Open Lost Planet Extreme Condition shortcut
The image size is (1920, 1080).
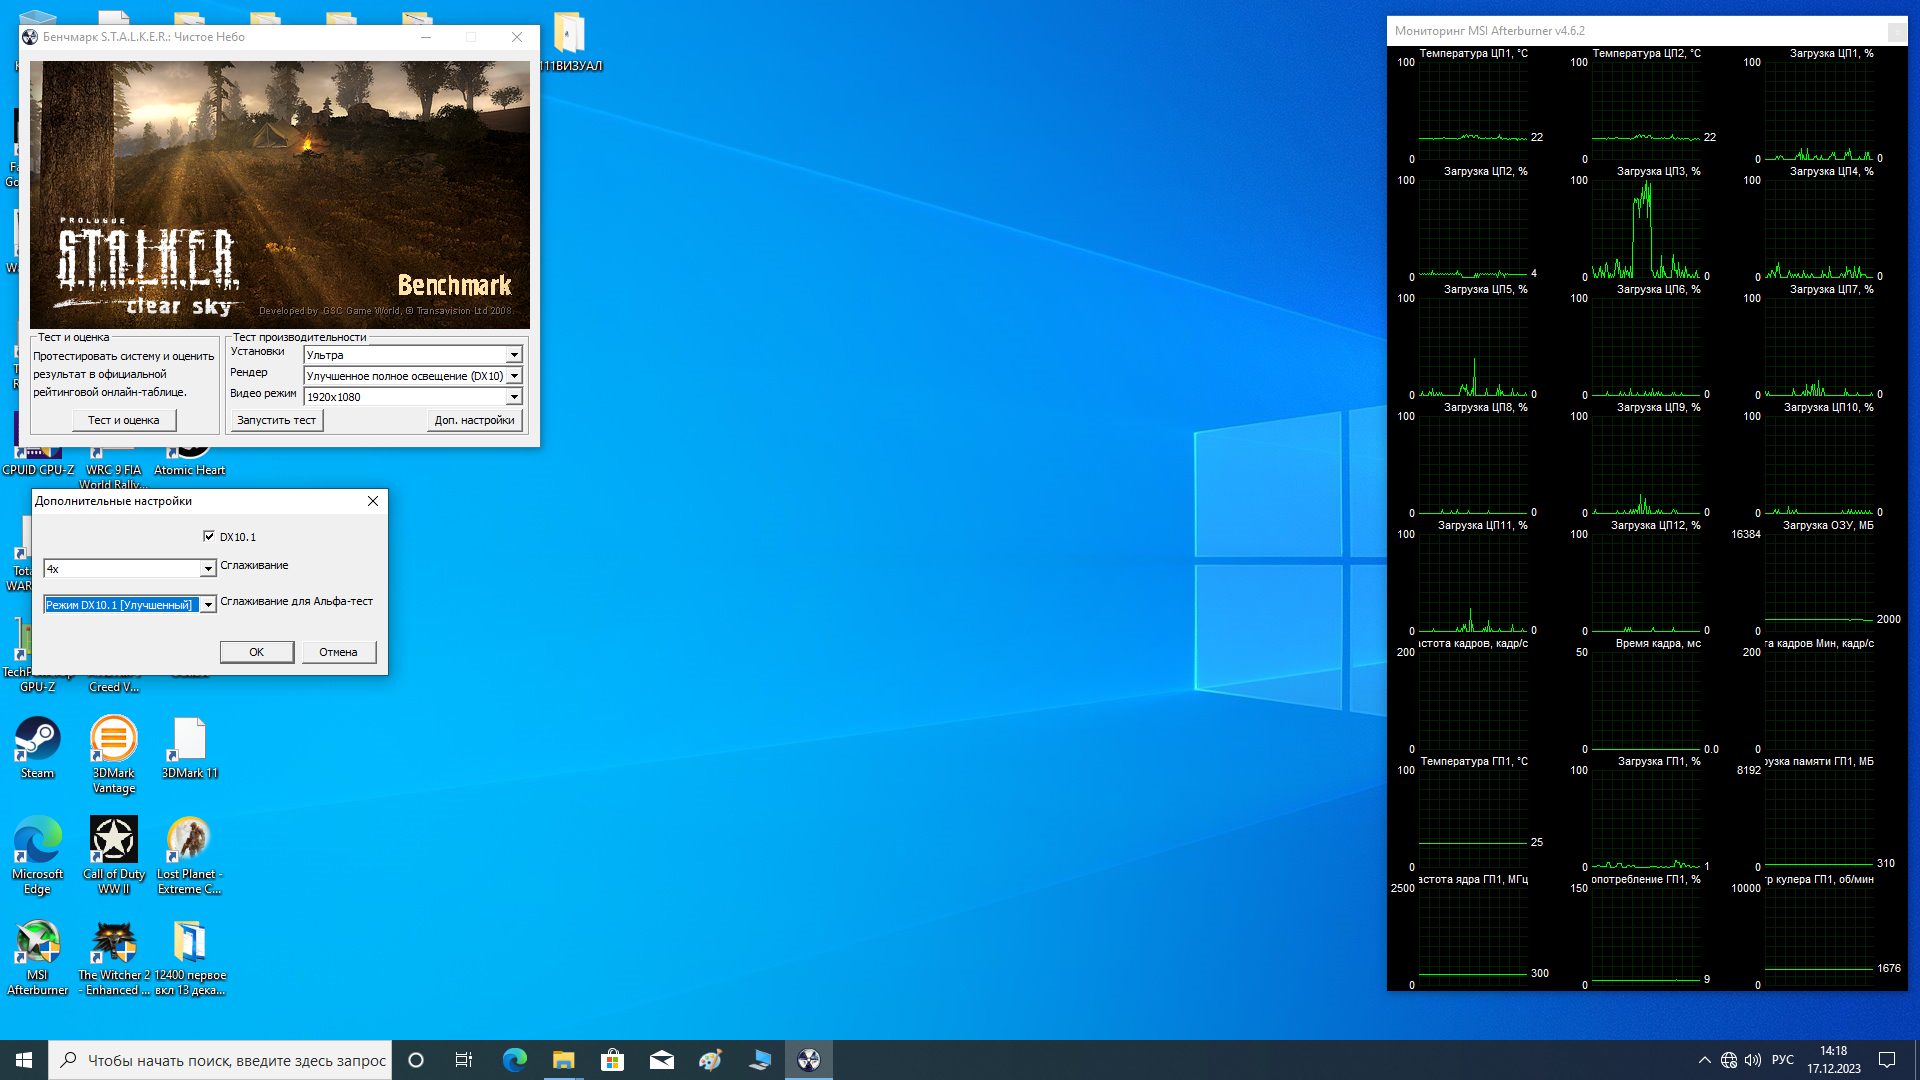click(x=189, y=841)
